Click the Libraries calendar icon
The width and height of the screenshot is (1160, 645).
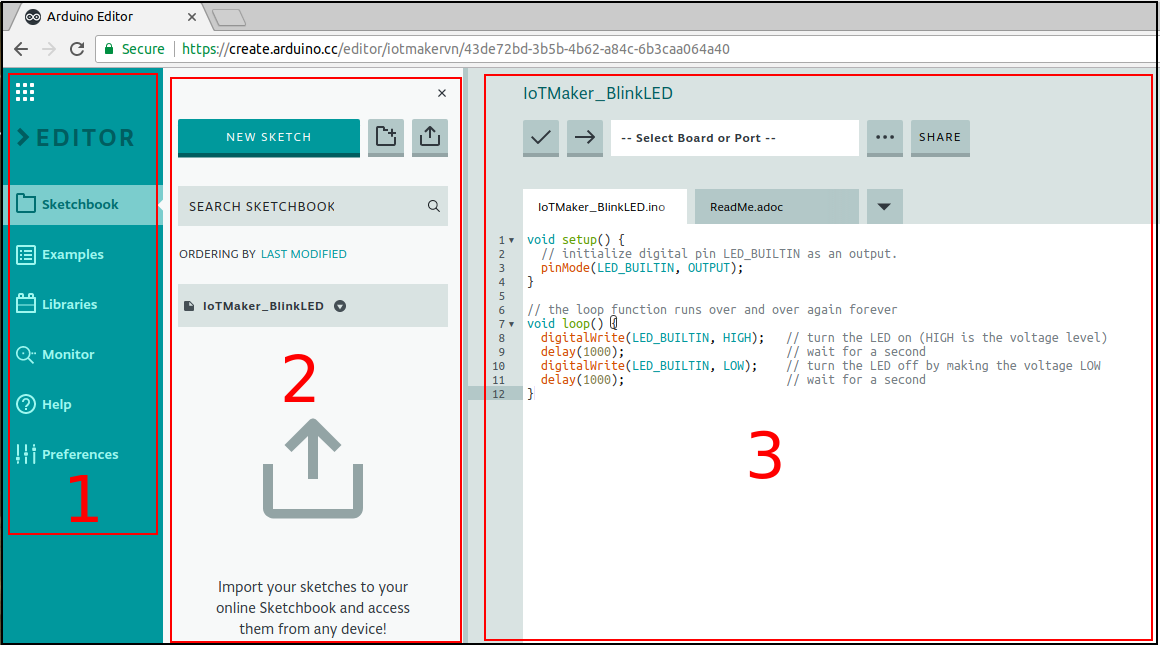click(x=26, y=303)
